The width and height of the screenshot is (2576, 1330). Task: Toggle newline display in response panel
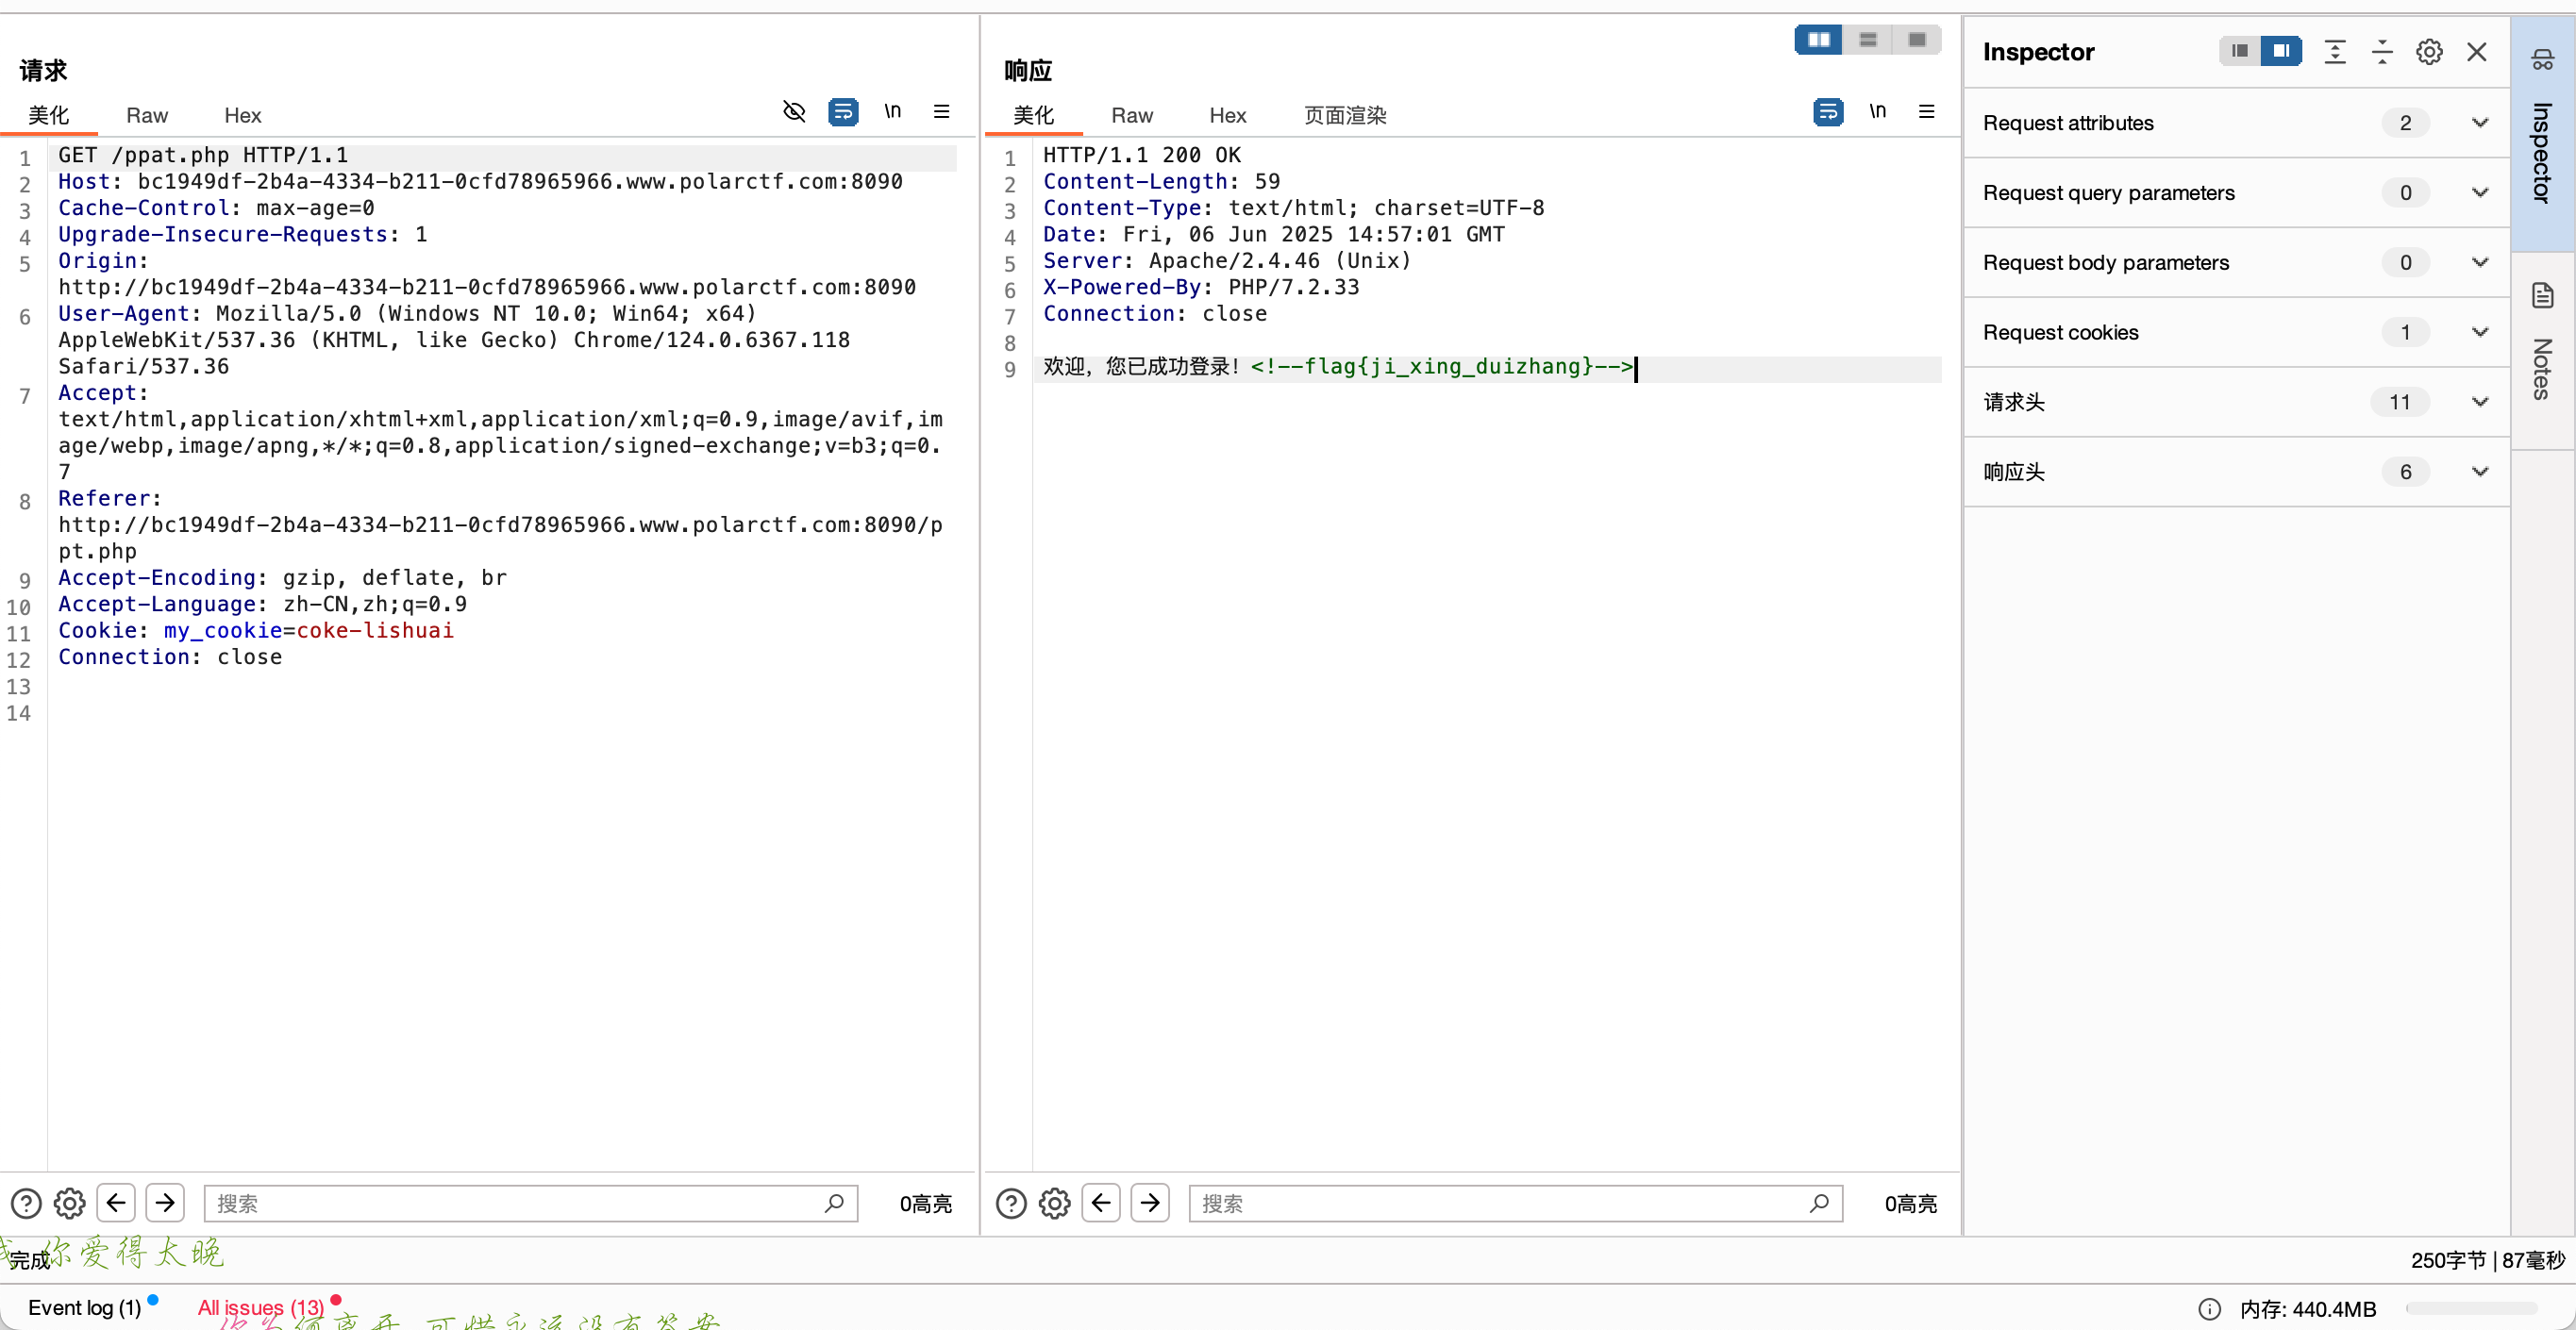[1877, 111]
